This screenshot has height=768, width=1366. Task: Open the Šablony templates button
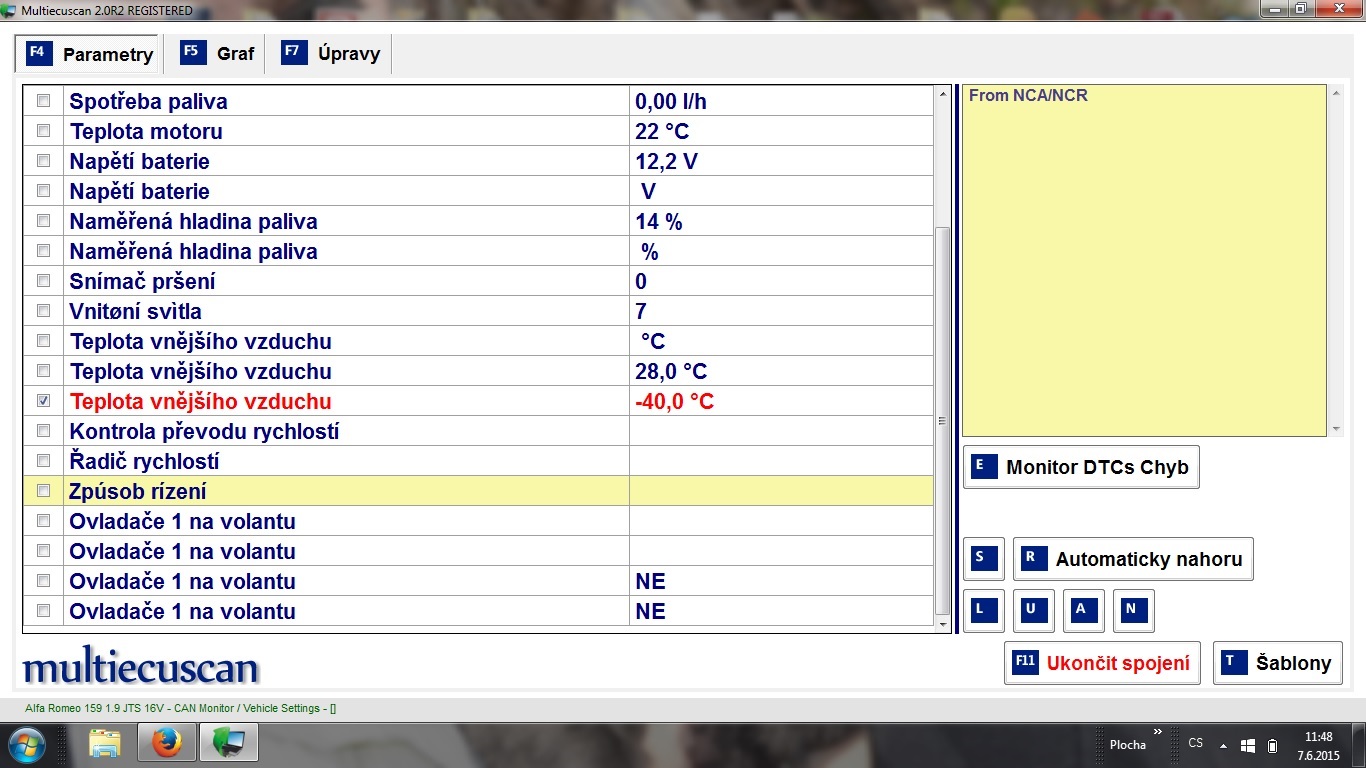point(1277,663)
